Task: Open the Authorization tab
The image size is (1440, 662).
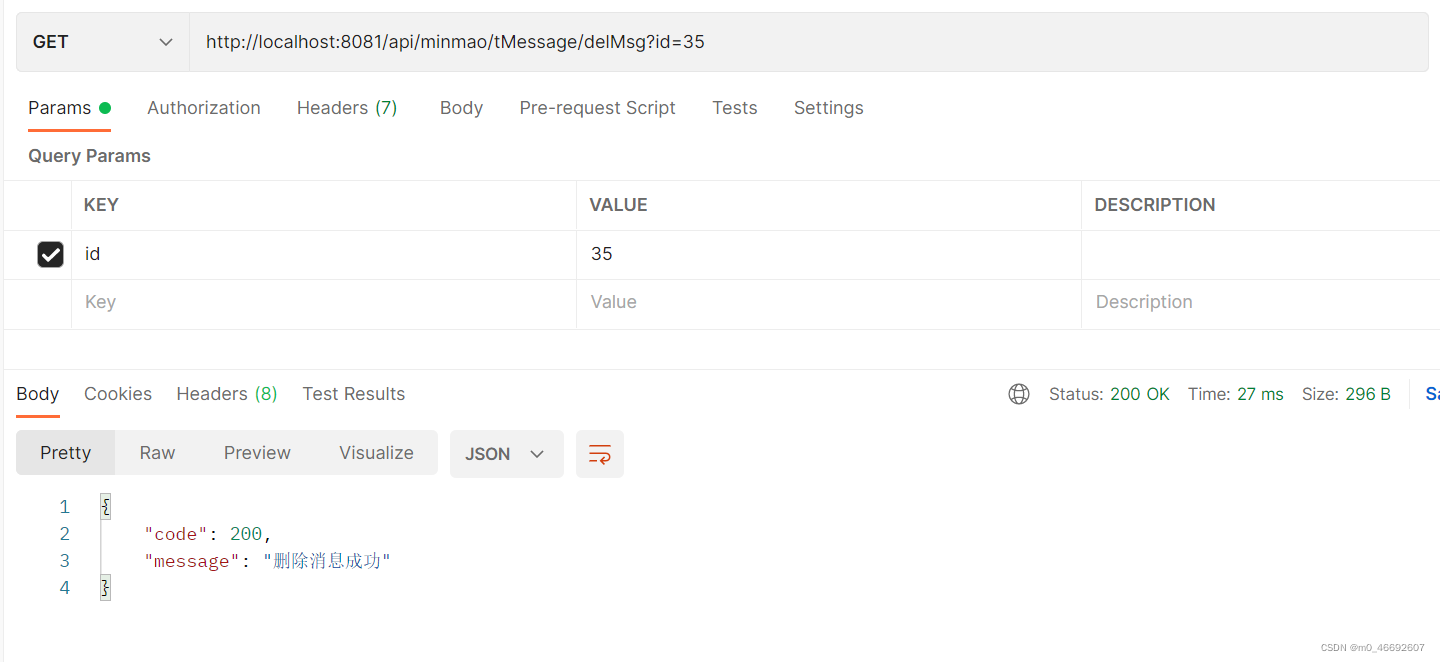Action: 204,108
